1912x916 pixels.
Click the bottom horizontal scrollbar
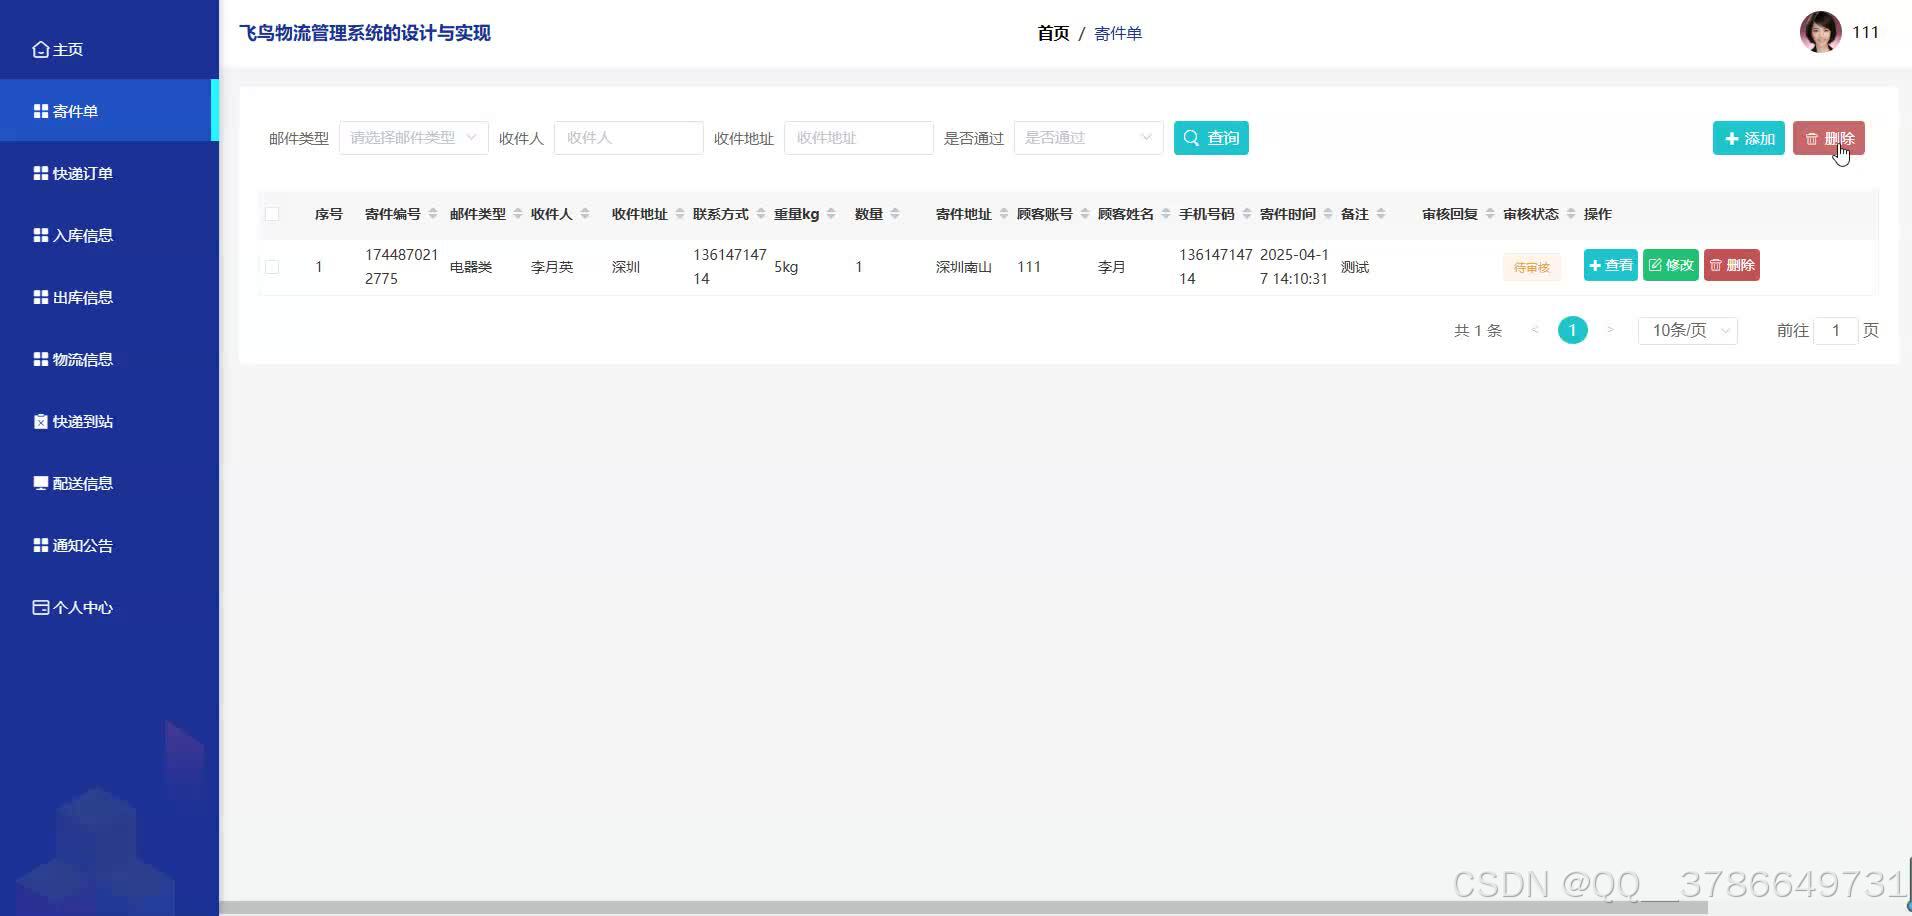click(964, 908)
